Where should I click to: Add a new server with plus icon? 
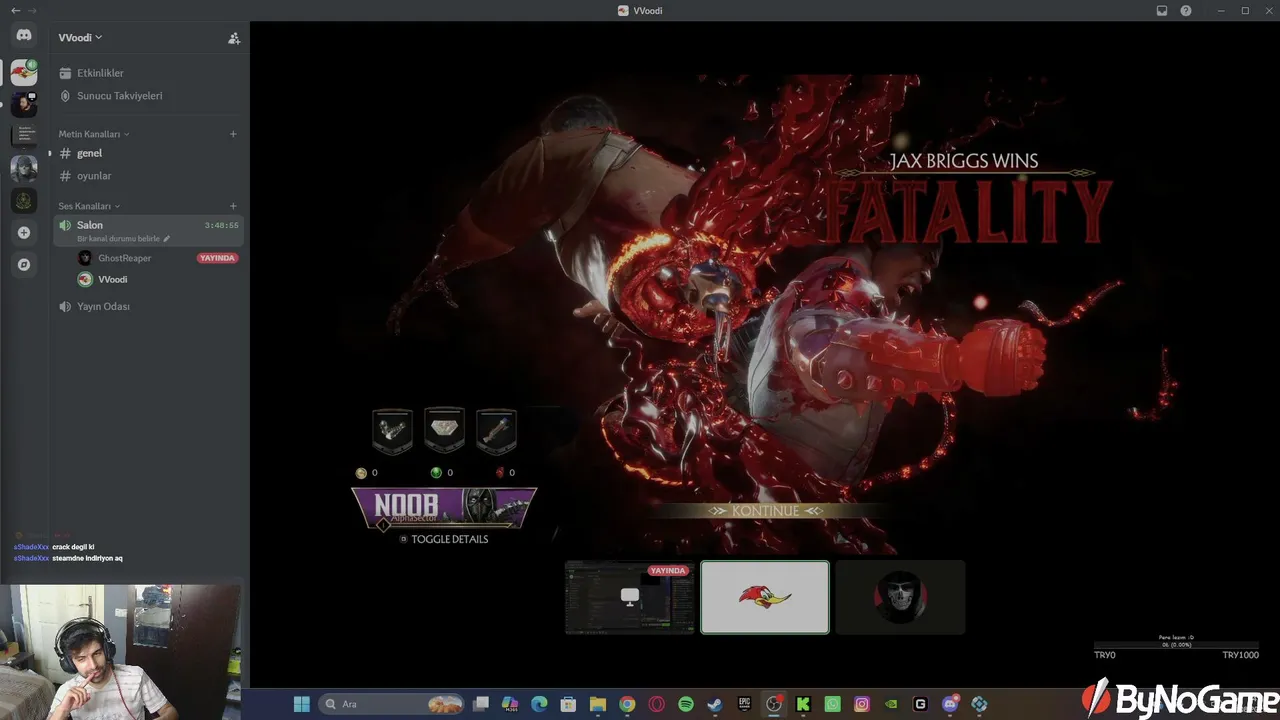click(x=24, y=232)
